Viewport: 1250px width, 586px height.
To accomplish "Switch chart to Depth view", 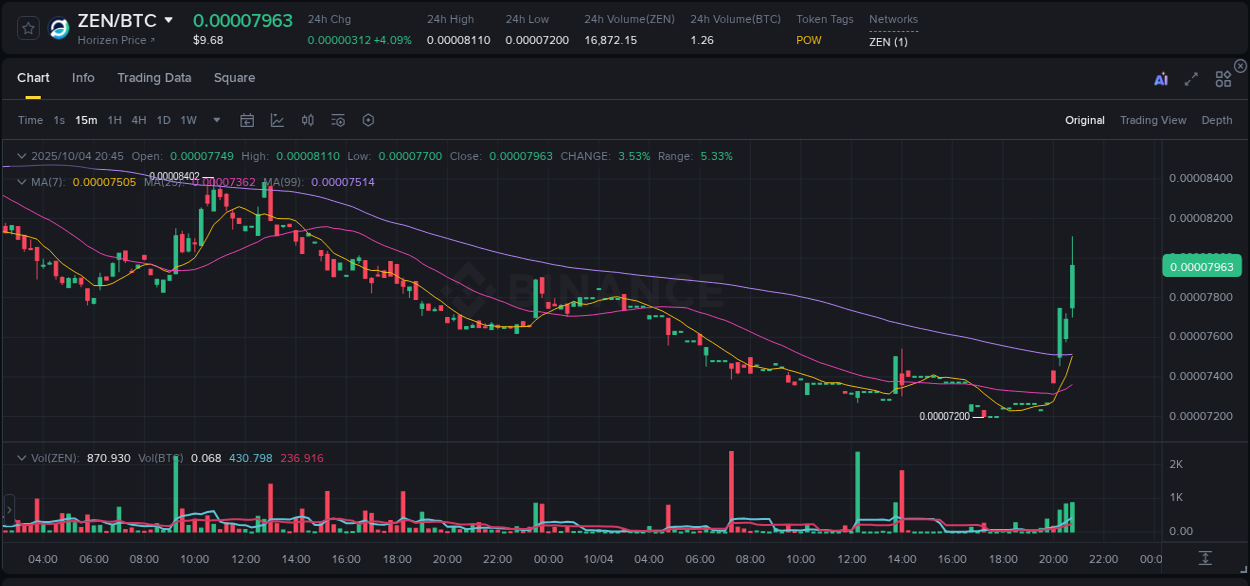I will point(1217,120).
